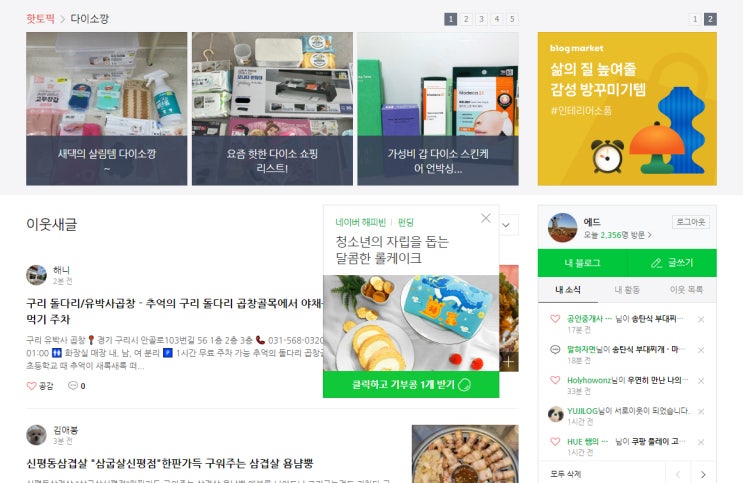
Task: Close the Naver Happybean funding popup
Action: point(486,218)
